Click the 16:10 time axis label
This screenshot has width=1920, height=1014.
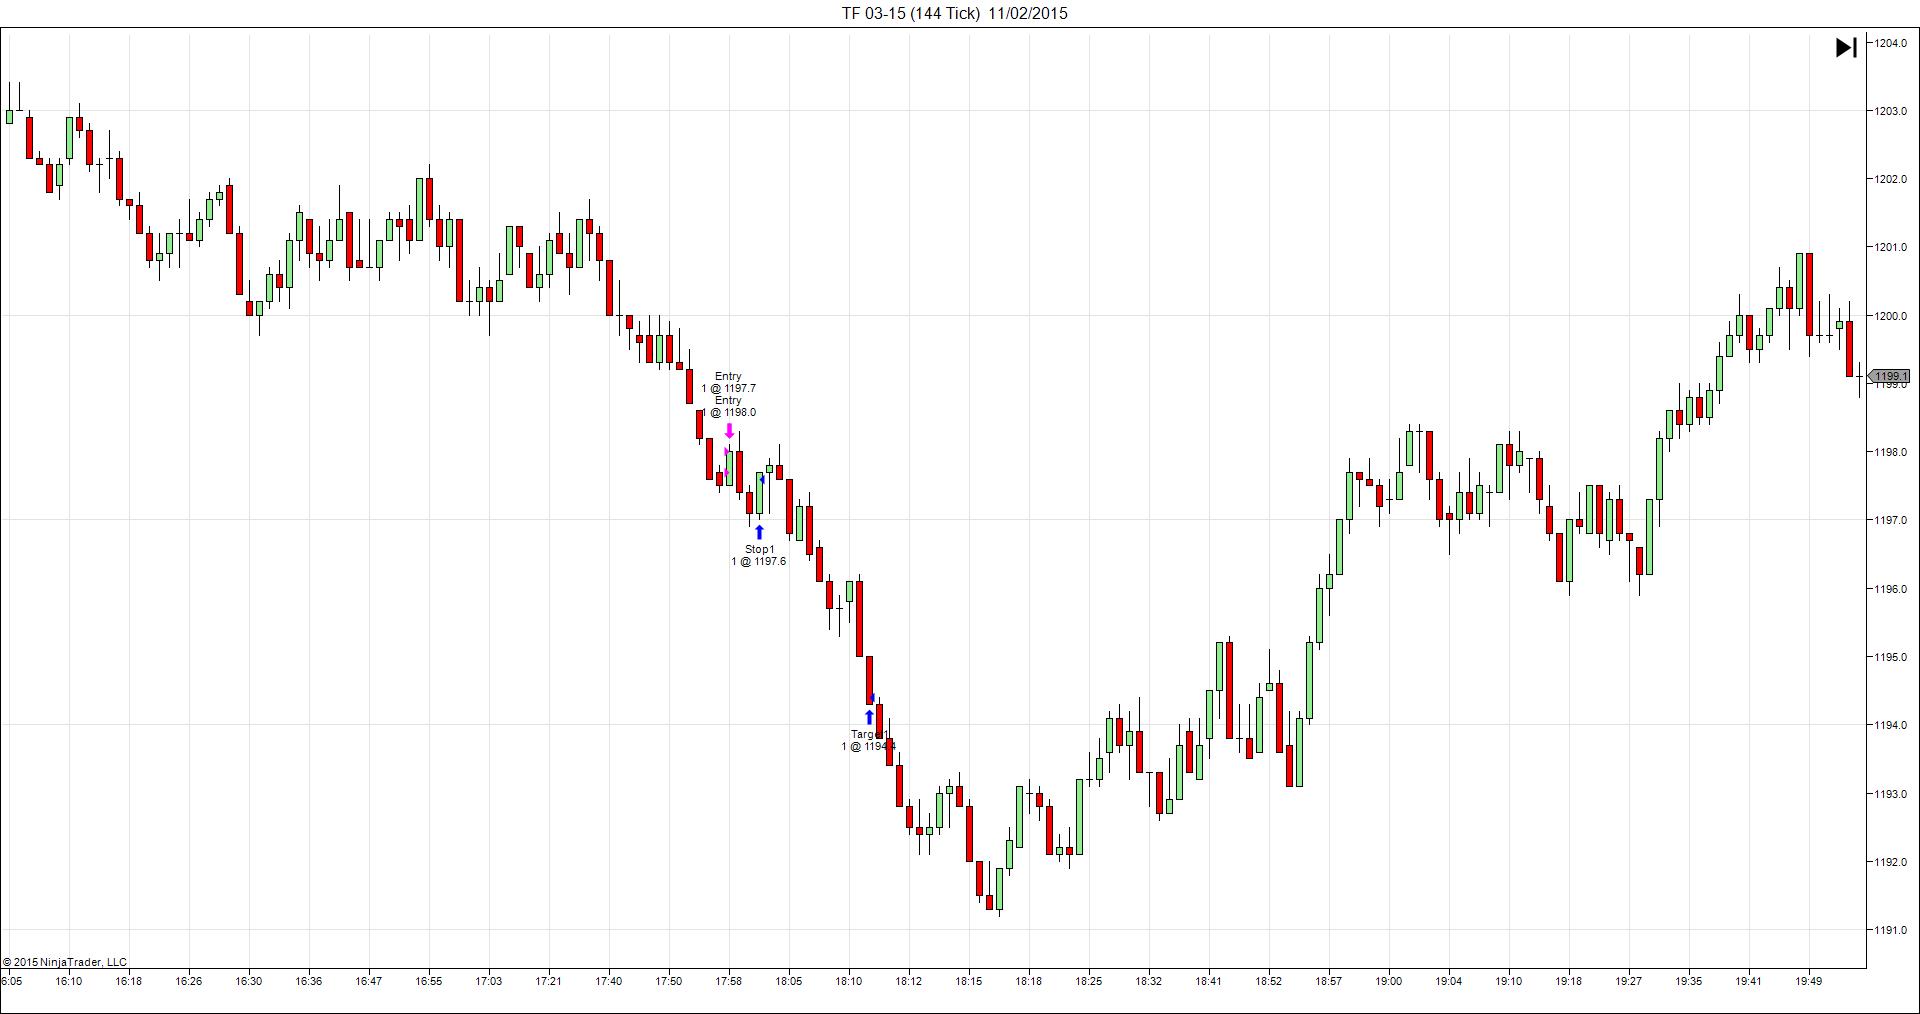pyautogui.click(x=69, y=981)
